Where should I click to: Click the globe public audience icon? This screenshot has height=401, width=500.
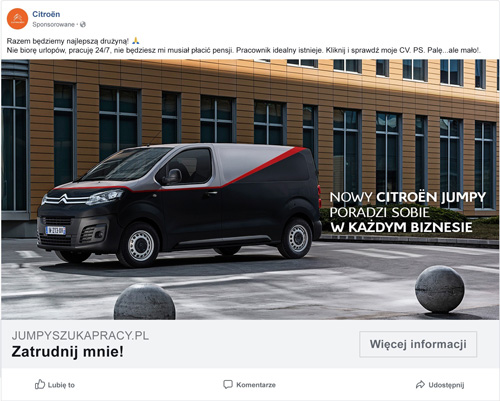click(x=83, y=24)
